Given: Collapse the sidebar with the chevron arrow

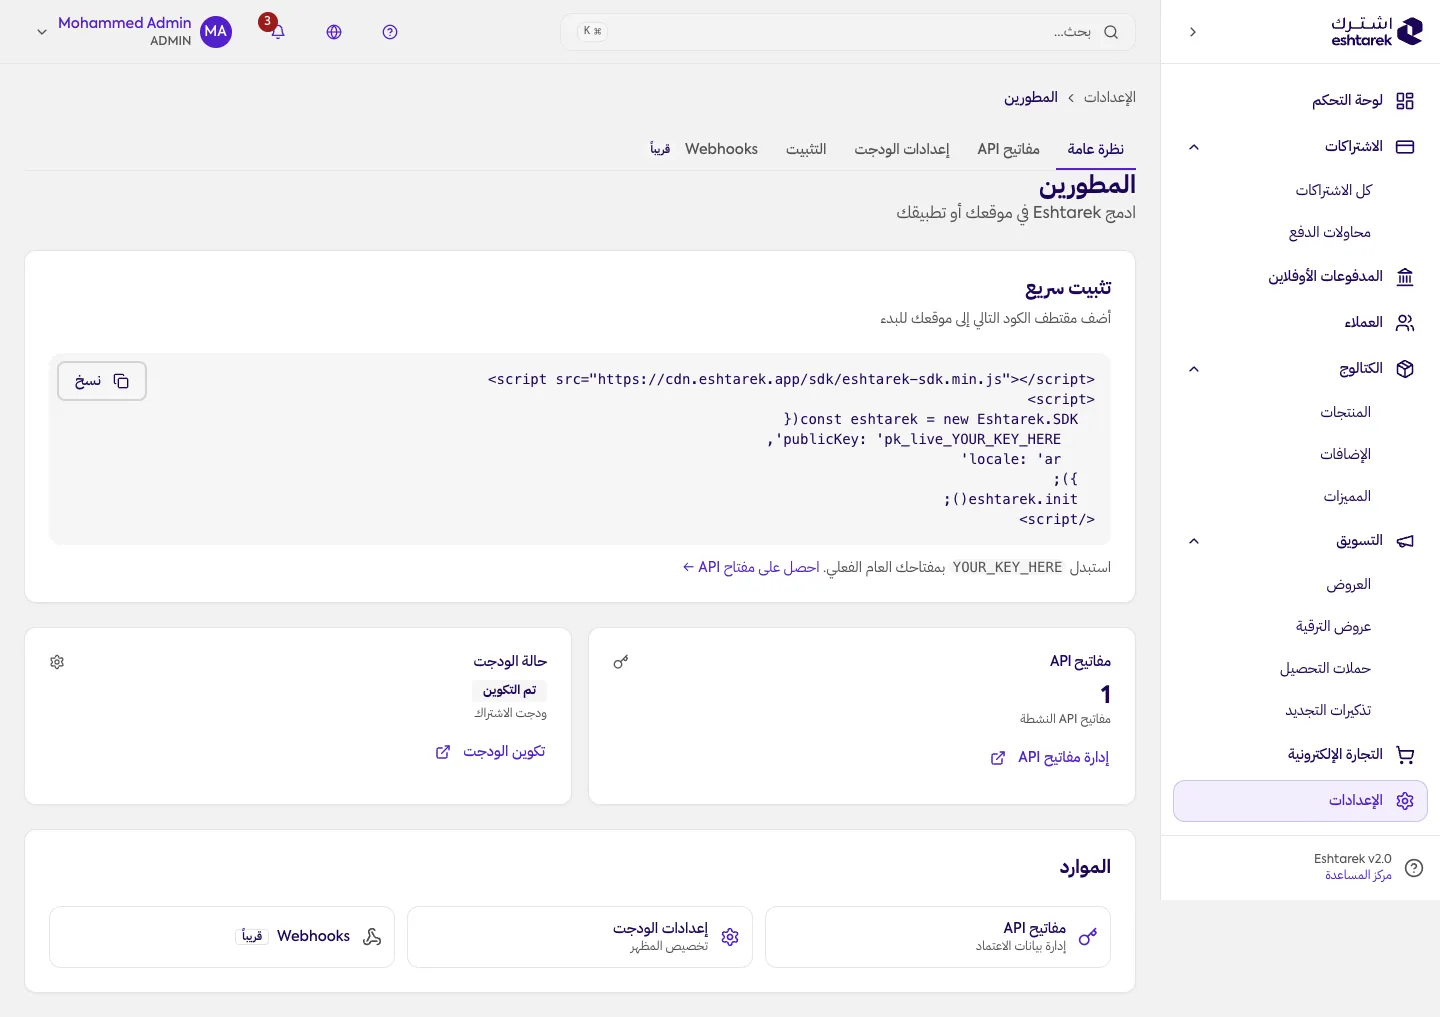Looking at the screenshot, I should click(1193, 32).
